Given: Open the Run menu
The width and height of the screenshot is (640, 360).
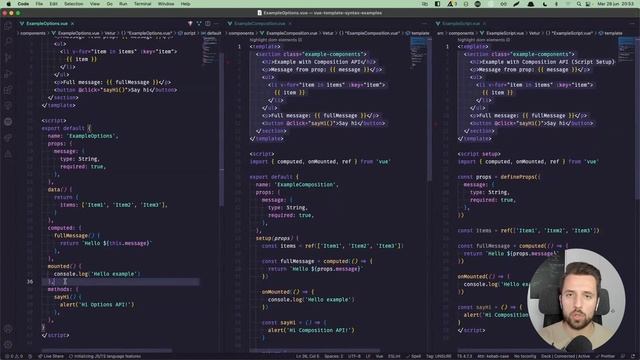Looking at the screenshot, I should tap(123, 4).
